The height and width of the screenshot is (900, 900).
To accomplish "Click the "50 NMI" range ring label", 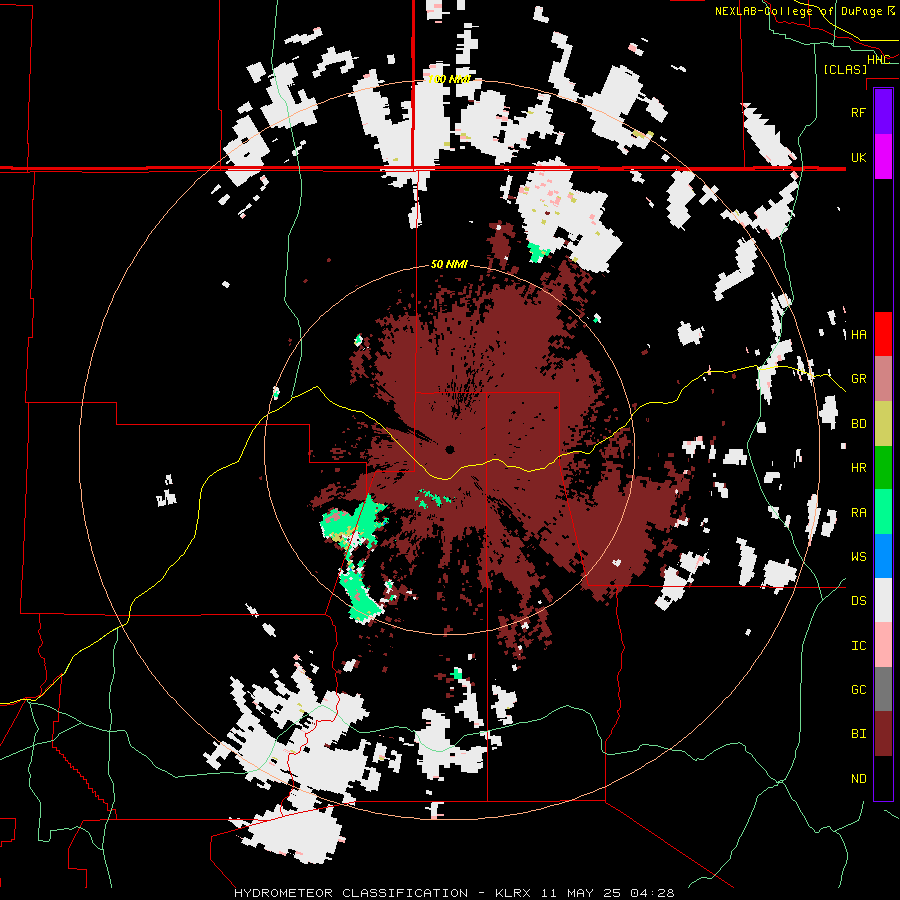I will click(449, 264).
